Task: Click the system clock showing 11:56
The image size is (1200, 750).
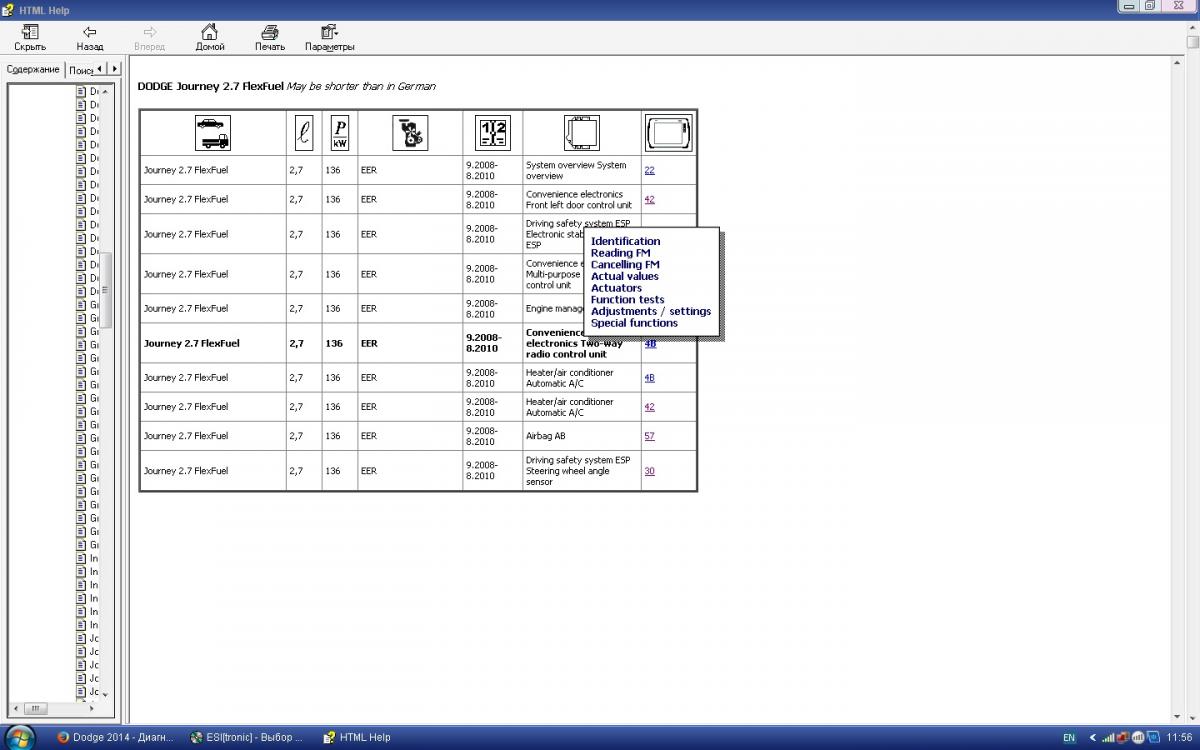Action: (1179, 738)
